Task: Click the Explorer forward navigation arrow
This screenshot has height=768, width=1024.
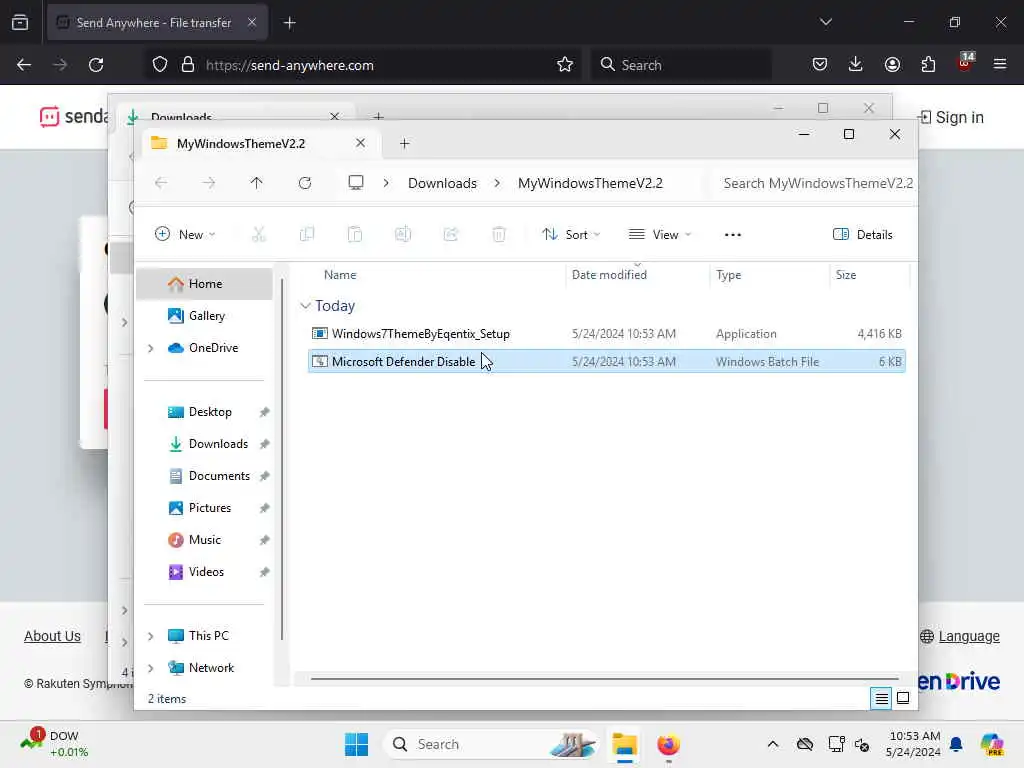Action: coord(208,184)
